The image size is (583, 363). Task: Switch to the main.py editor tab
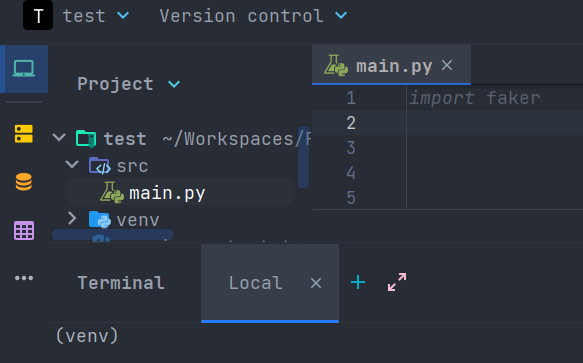[x=392, y=65]
